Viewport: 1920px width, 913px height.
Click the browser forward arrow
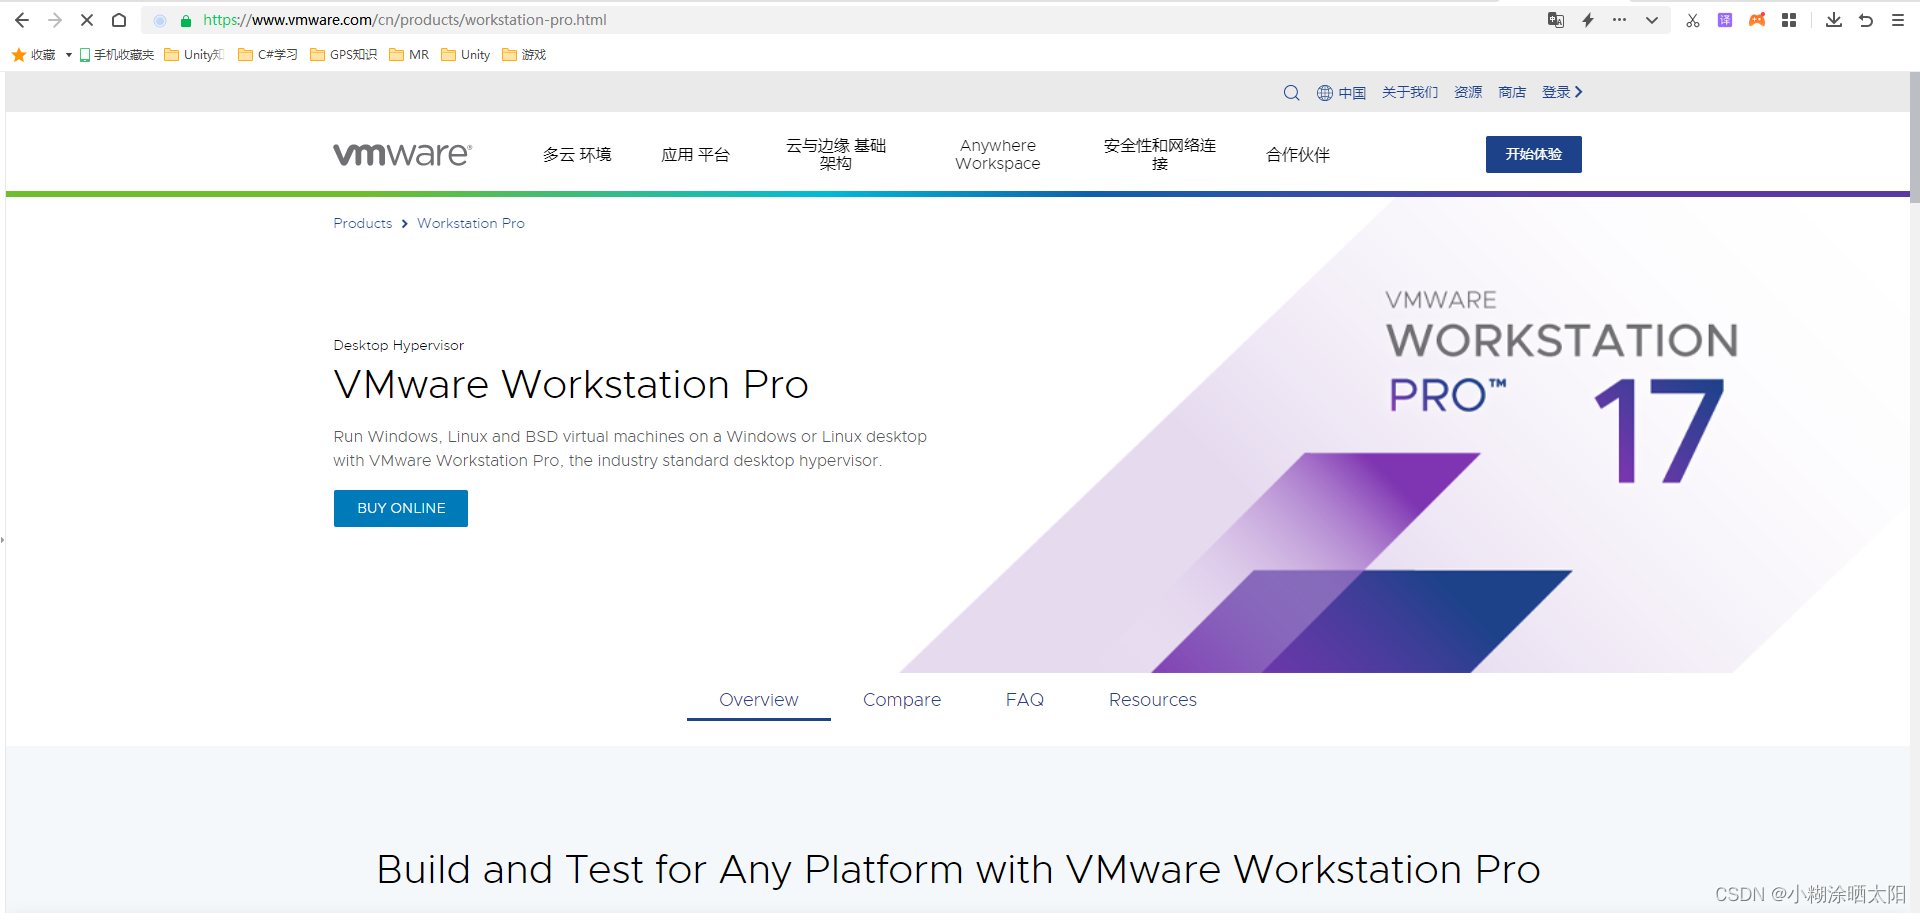[x=55, y=20]
